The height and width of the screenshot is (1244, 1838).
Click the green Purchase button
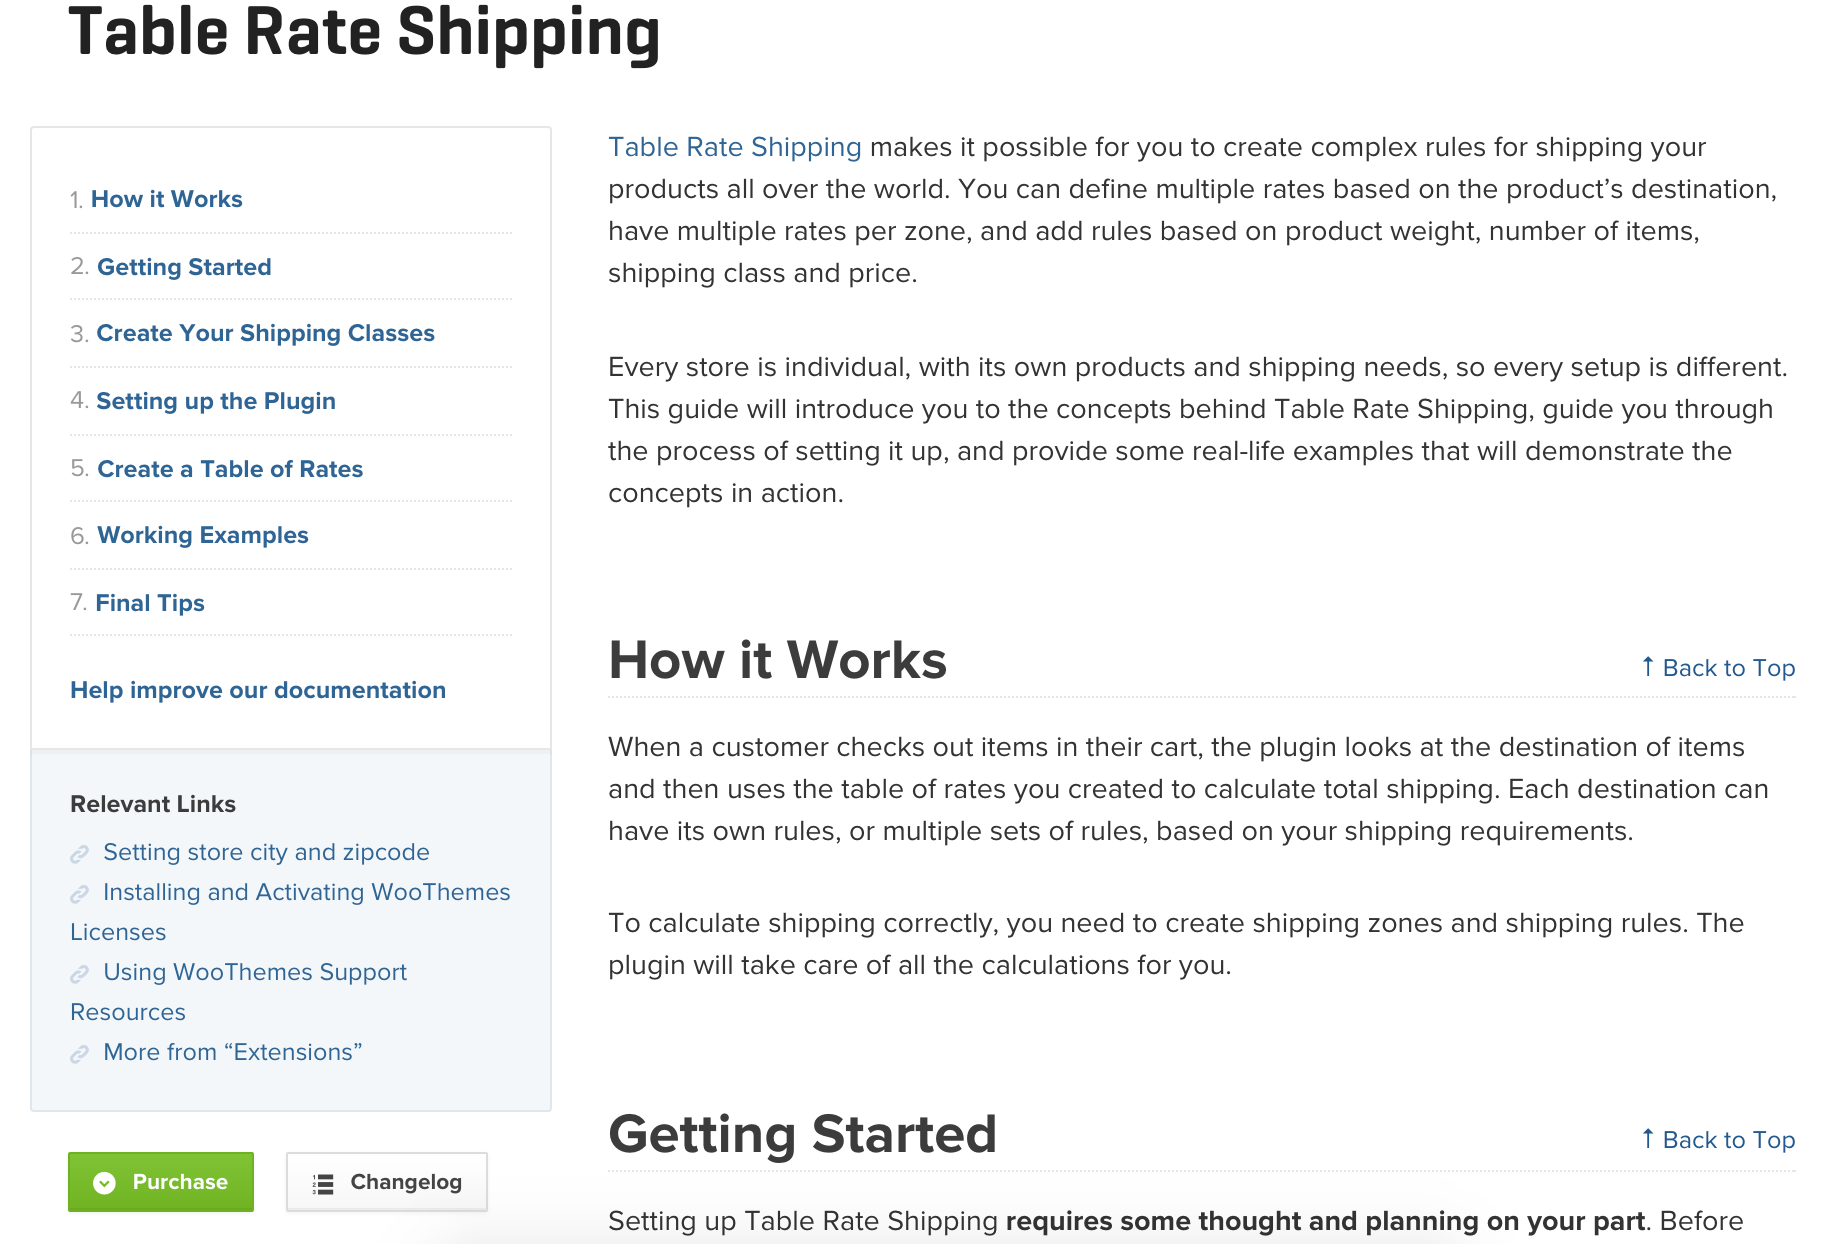click(x=161, y=1182)
